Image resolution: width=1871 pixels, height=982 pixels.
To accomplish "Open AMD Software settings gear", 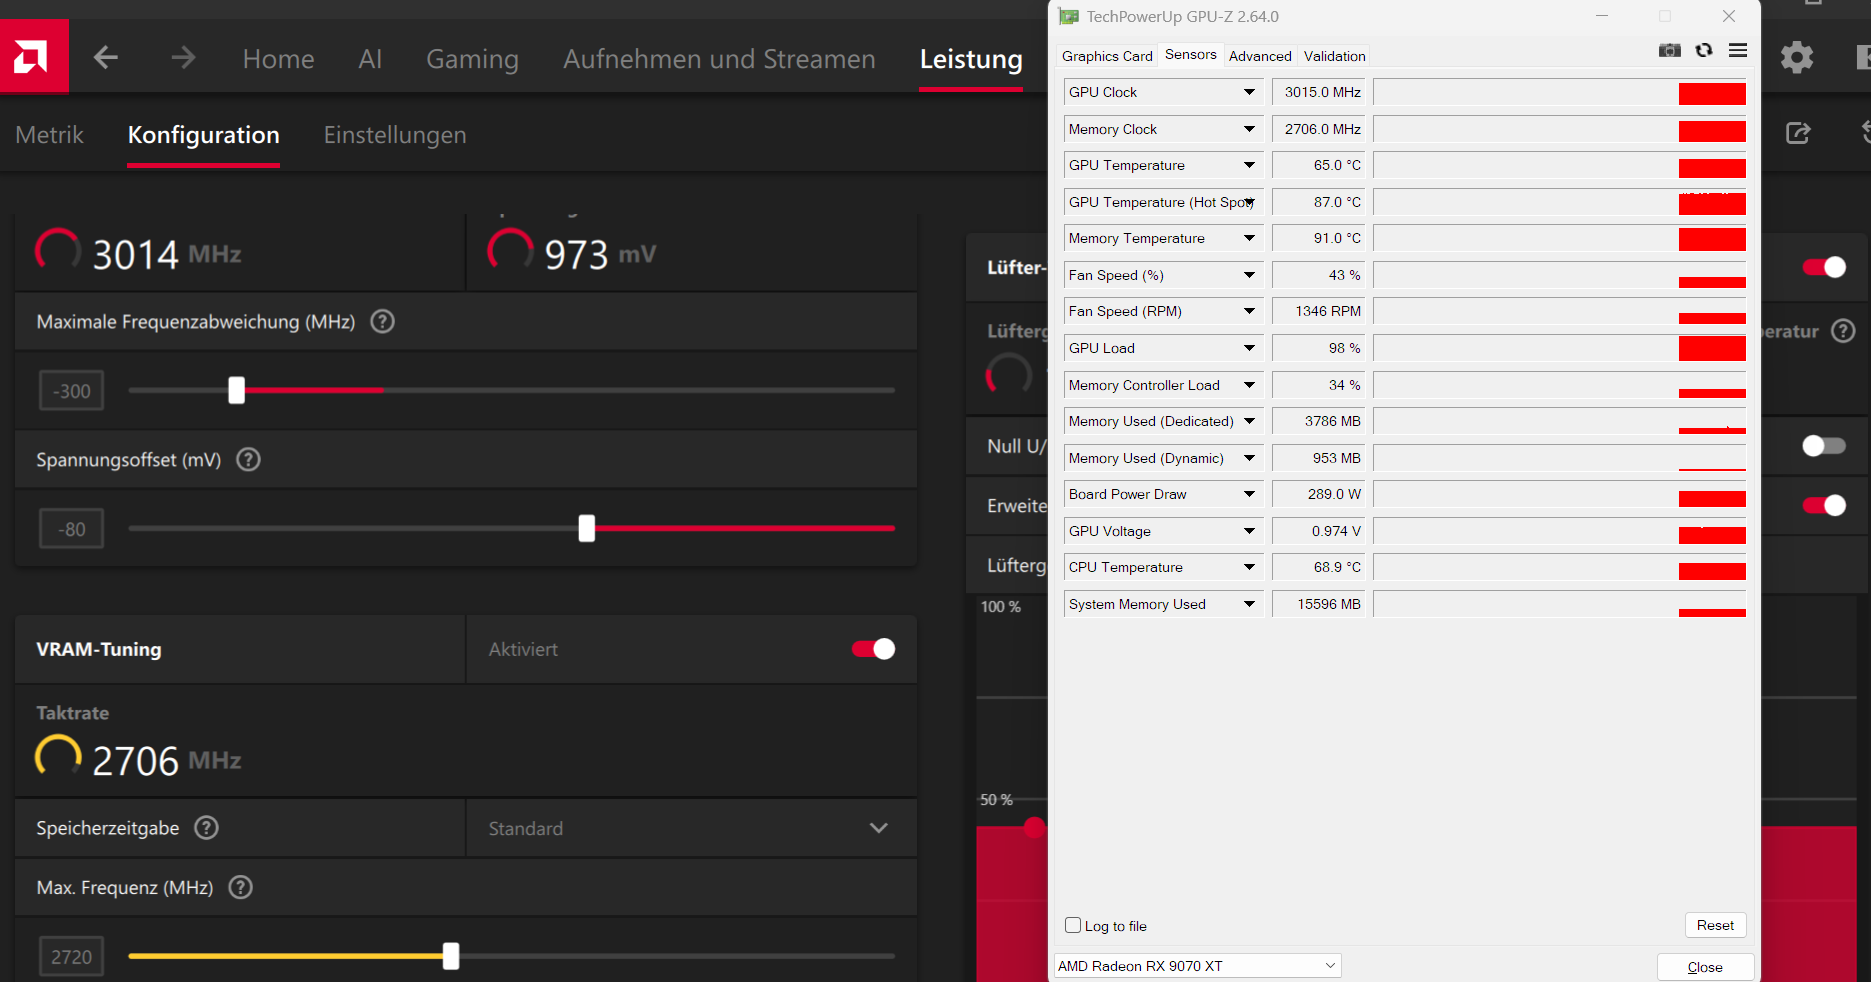I will coord(1797,57).
